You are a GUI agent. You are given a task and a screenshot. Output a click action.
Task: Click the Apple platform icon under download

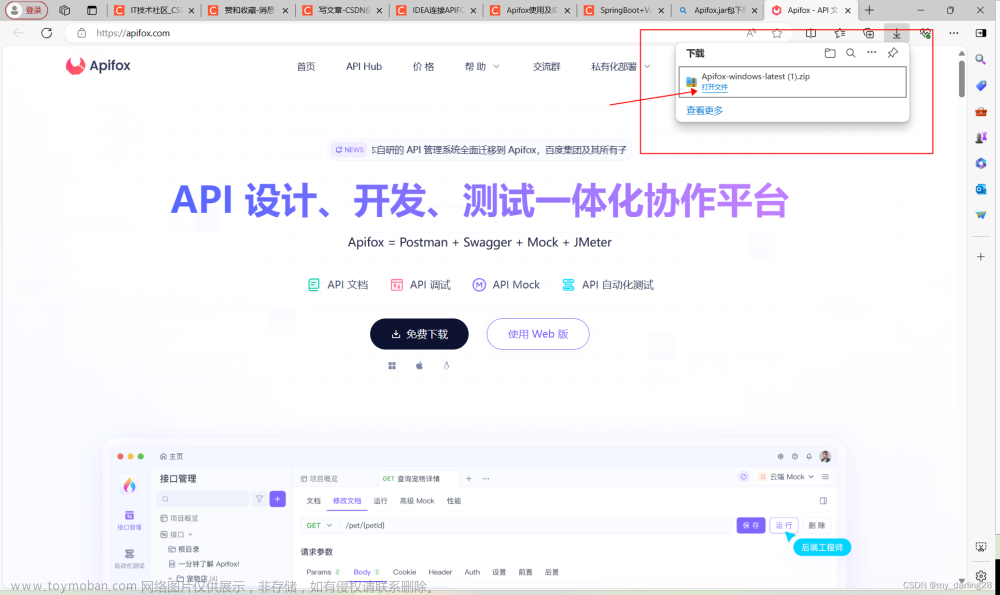pyautogui.click(x=419, y=365)
